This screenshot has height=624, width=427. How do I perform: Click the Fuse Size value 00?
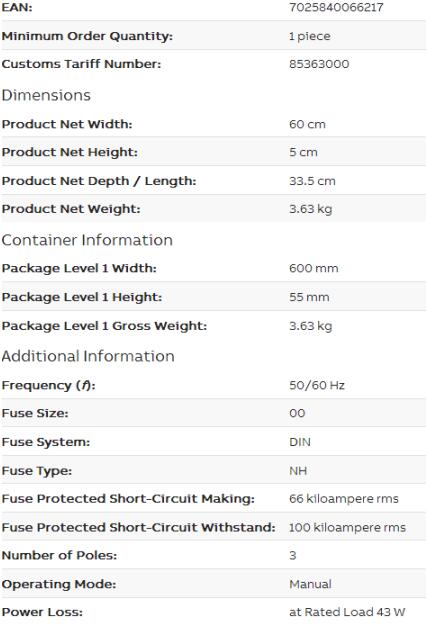click(x=297, y=413)
